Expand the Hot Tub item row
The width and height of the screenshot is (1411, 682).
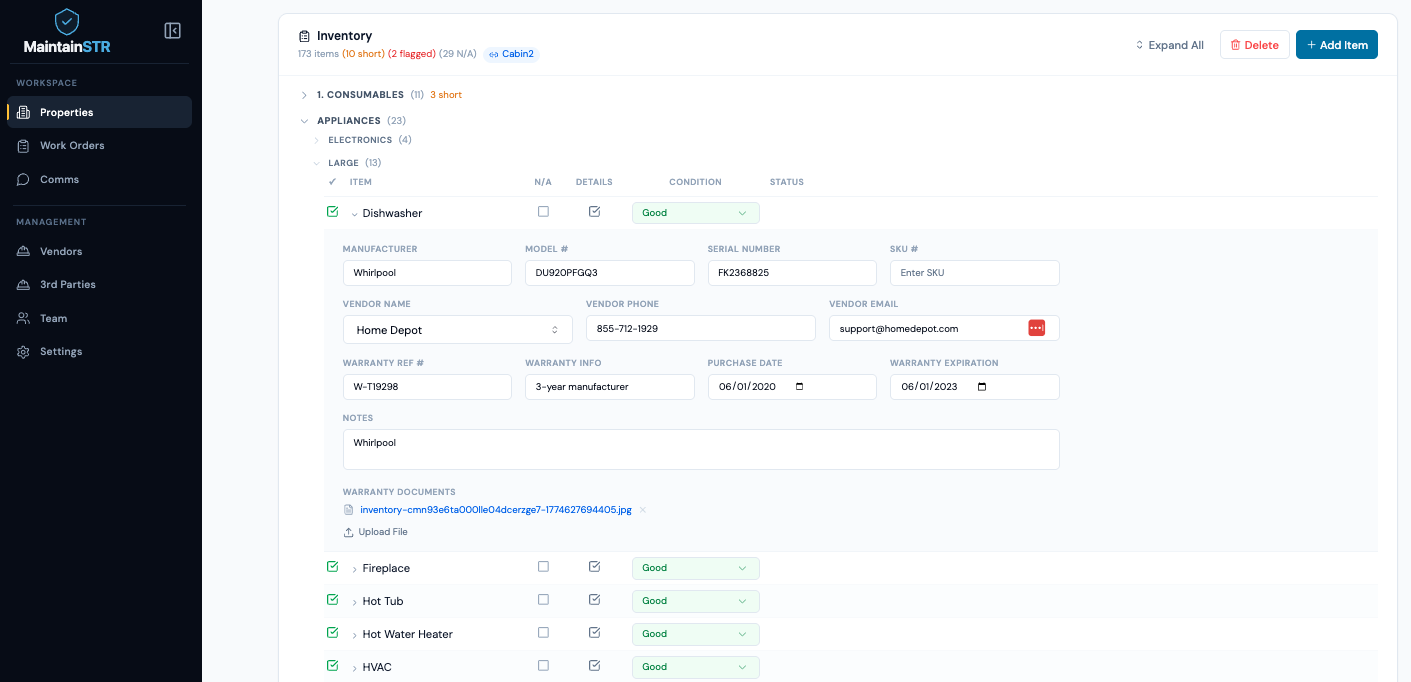(354, 602)
